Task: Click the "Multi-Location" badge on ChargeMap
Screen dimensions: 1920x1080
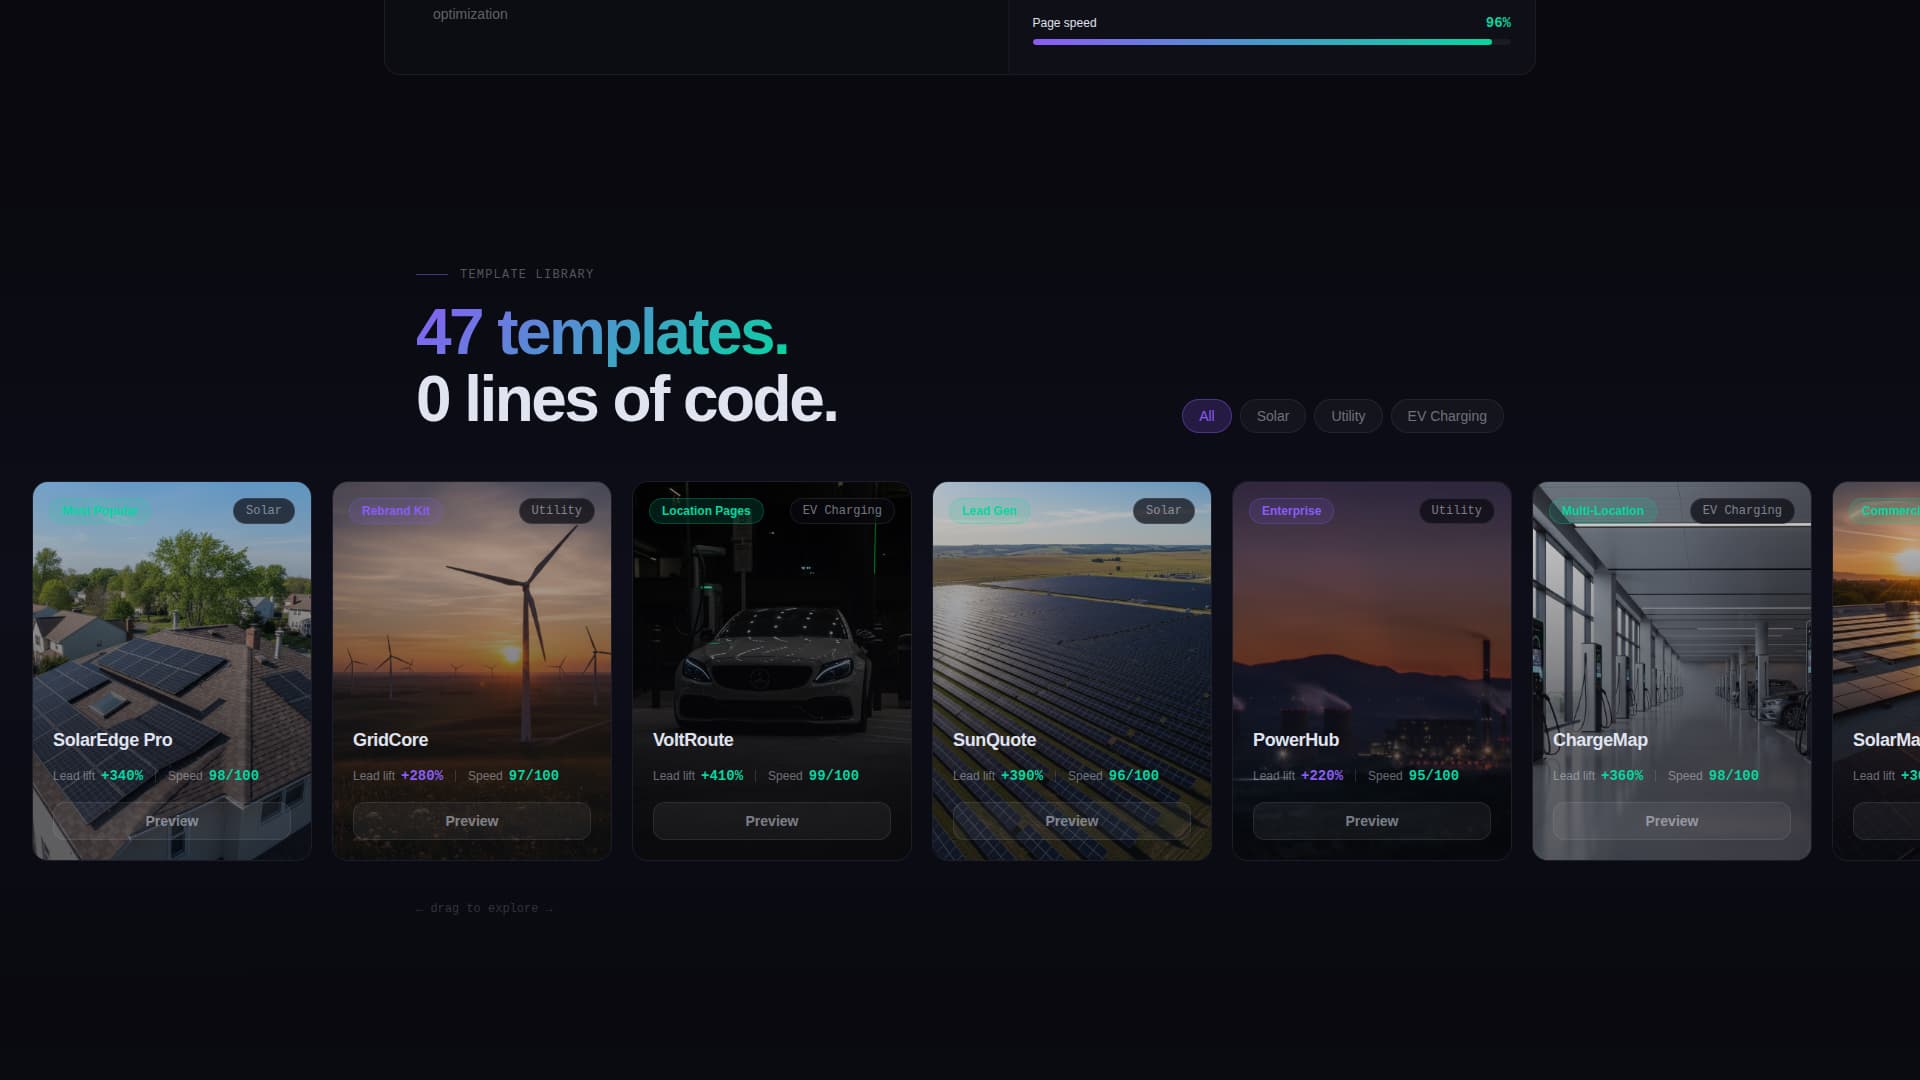Action: pos(1603,511)
